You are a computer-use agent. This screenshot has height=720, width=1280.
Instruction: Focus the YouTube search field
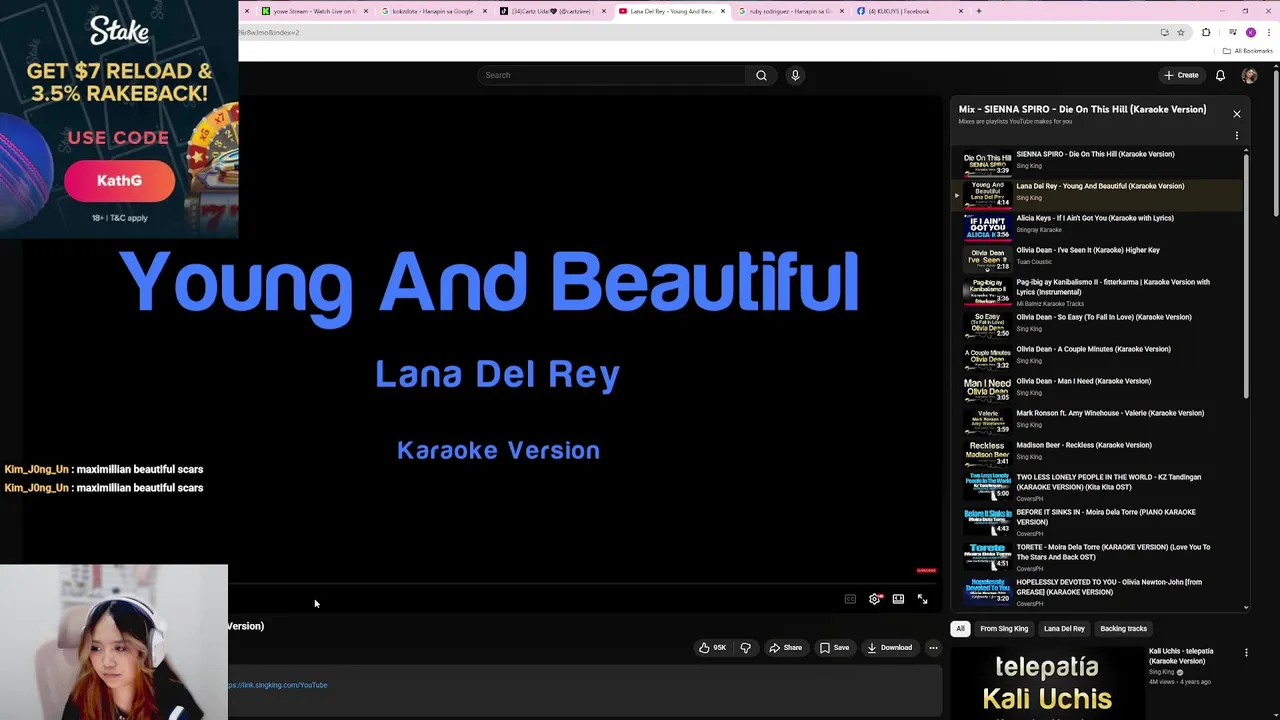coord(612,75)
